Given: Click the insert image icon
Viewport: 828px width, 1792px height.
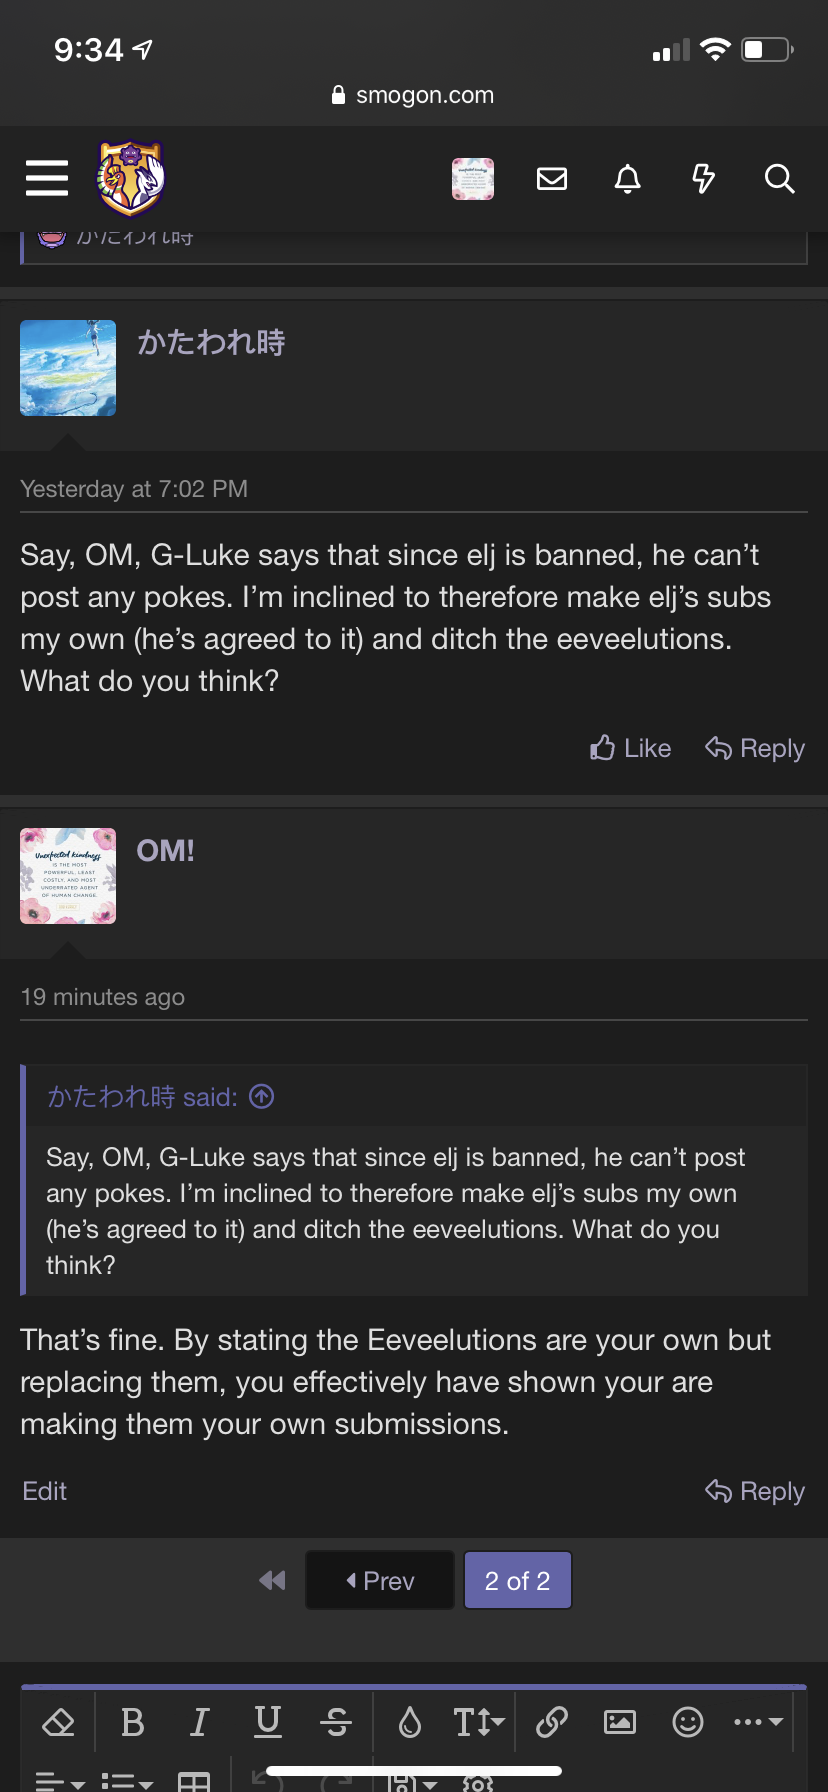Looking at the screenshot, I should tap(620, 1722).
